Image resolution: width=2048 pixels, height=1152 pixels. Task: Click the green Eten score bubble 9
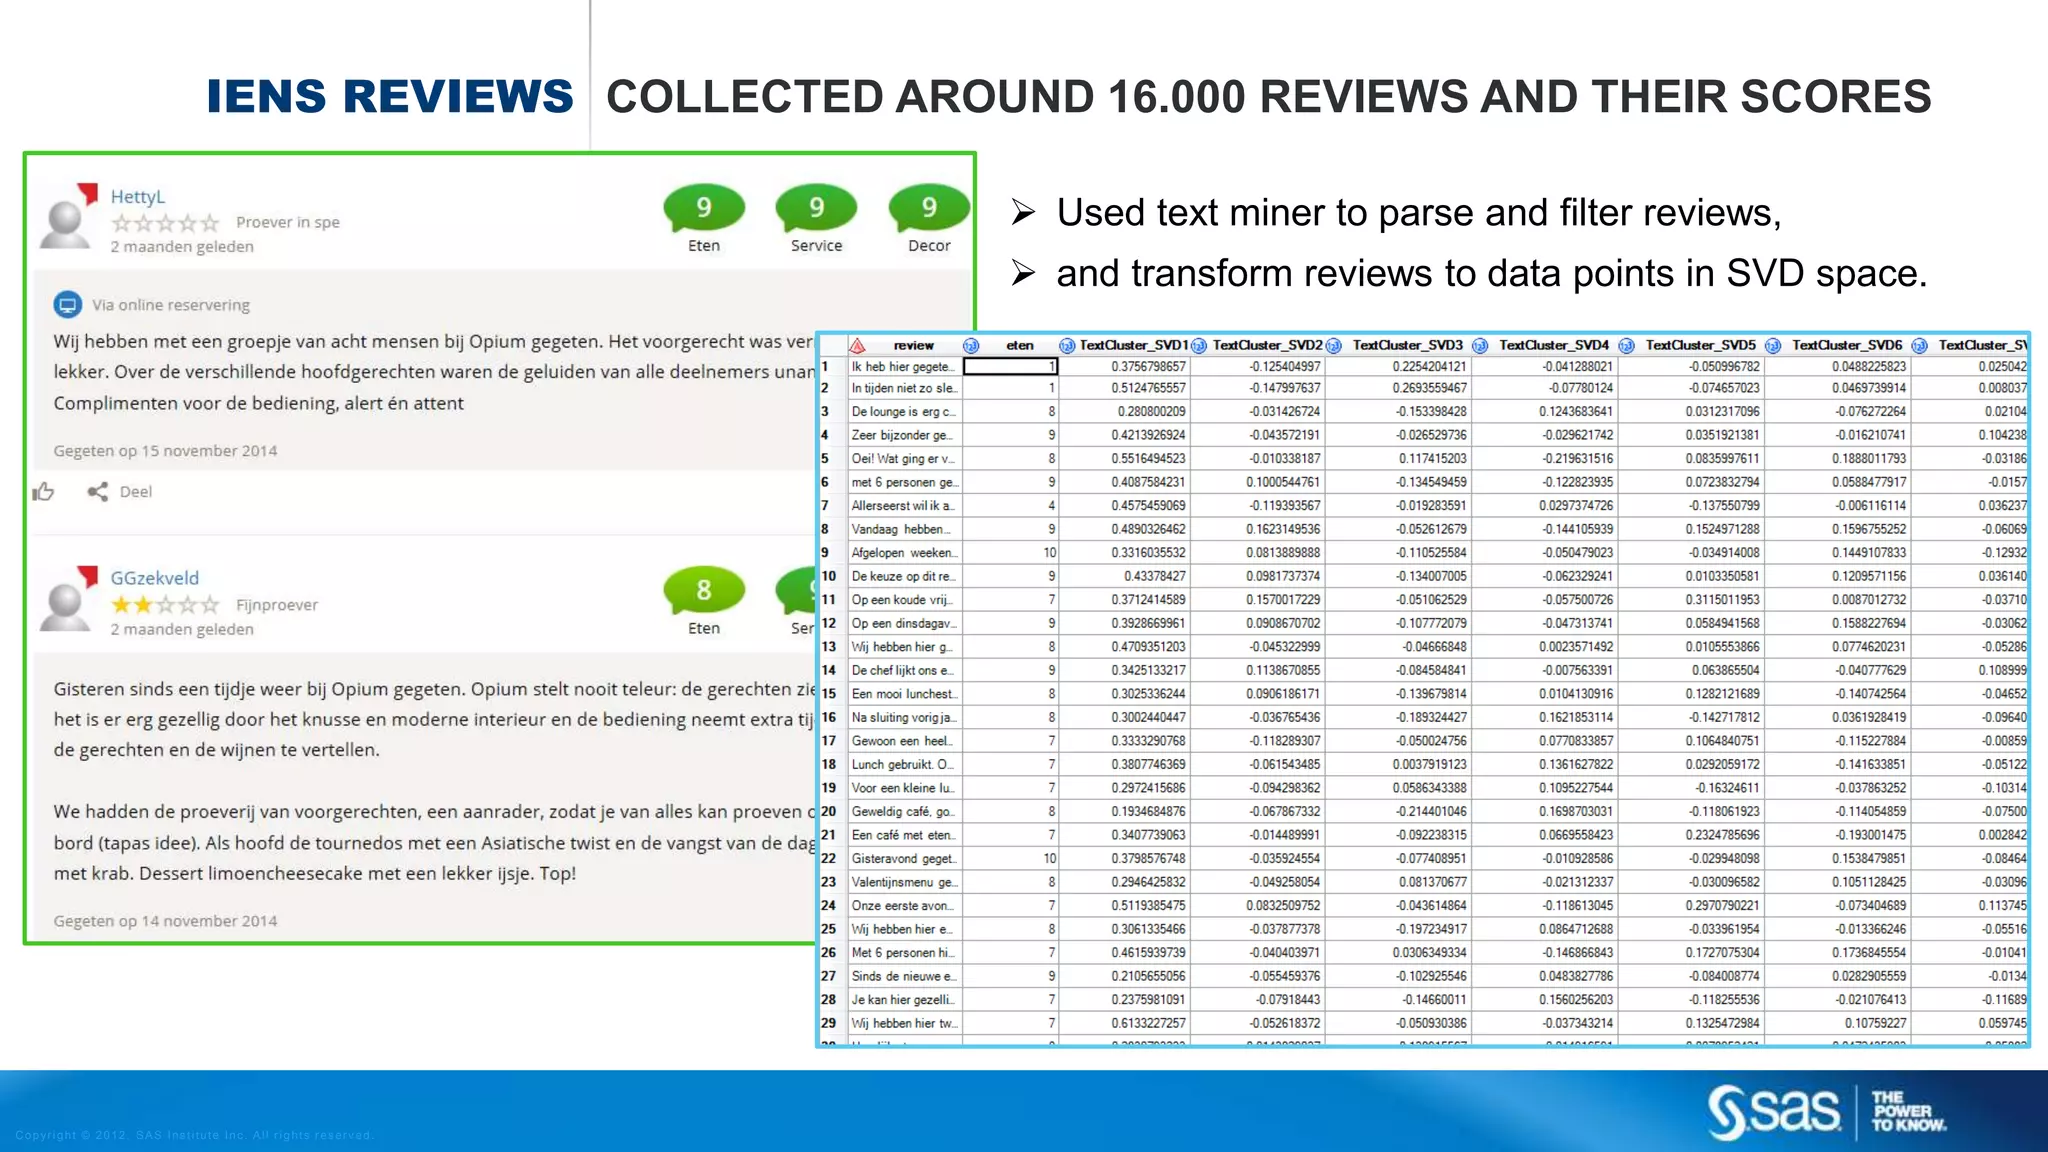click(704, 207)
